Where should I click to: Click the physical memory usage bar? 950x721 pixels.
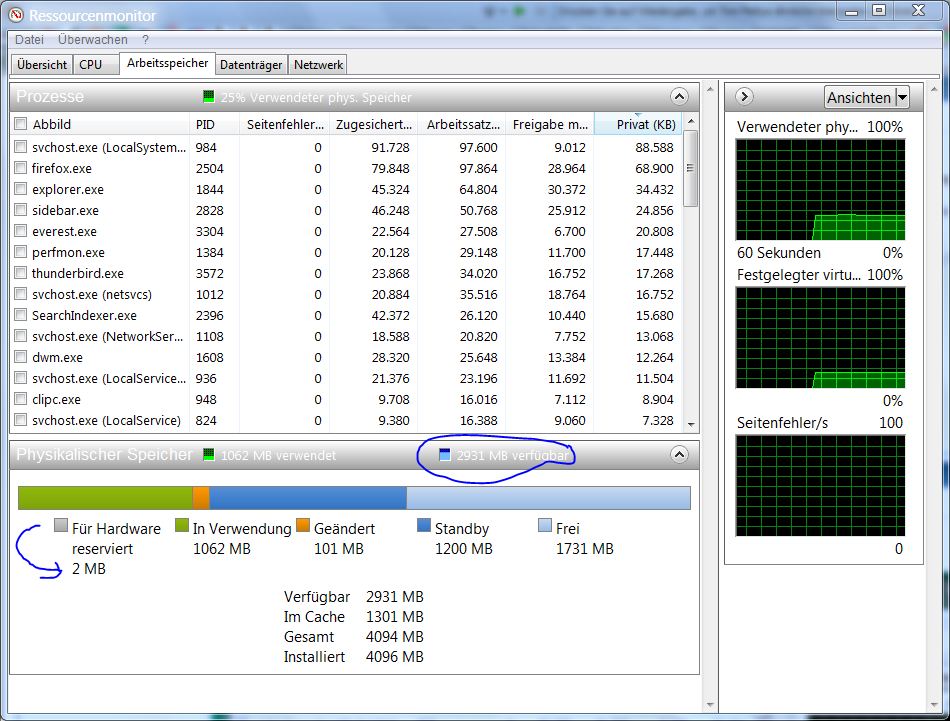point(354,497)
